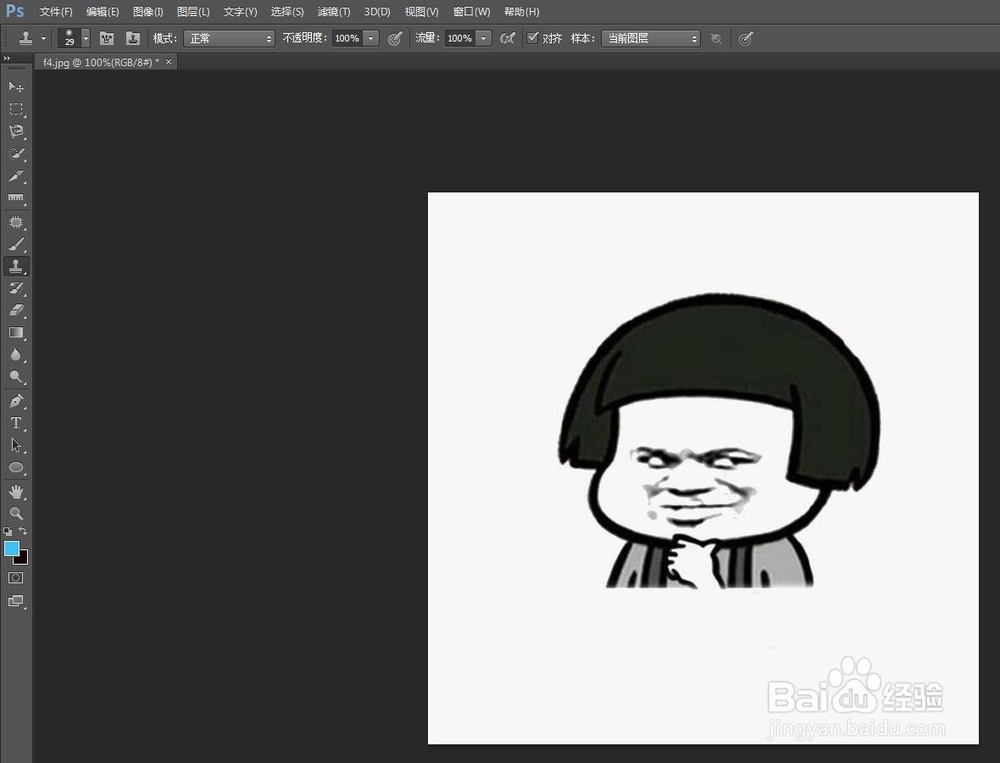Open the 不透明度 opacity slider arrow

pos(371,38)
